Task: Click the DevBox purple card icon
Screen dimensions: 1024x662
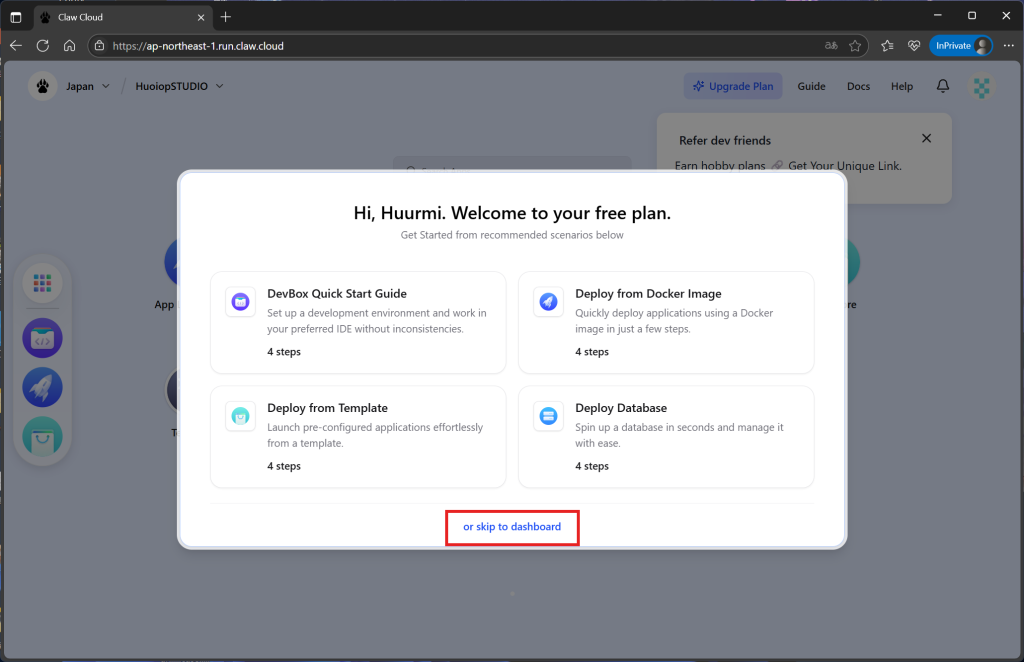Action: (240, 302)
